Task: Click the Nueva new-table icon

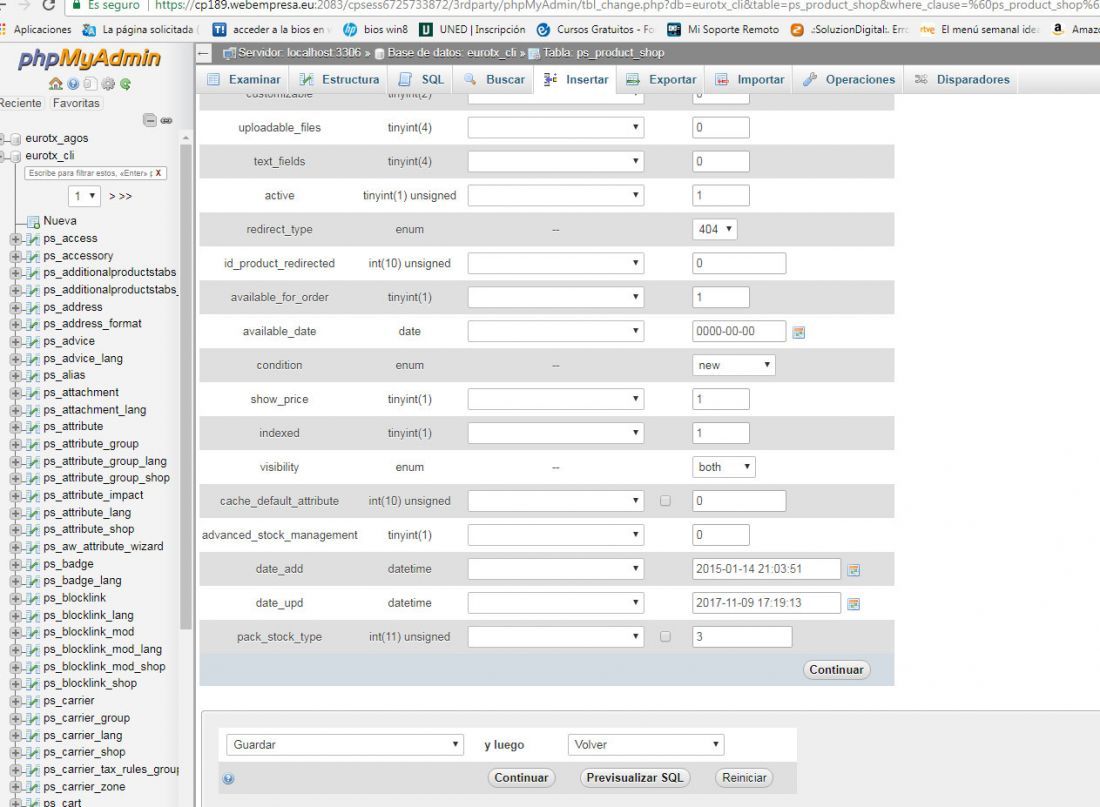Action: point(32,221)
